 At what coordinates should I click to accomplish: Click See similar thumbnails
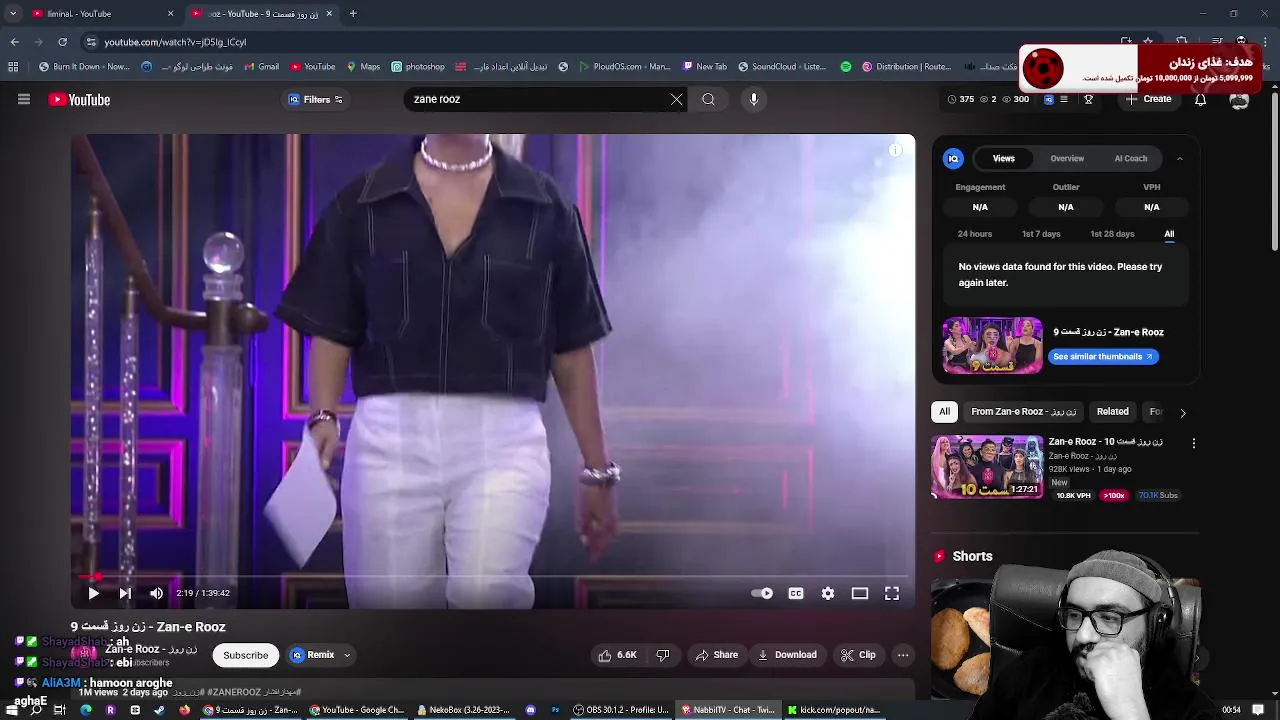1103,356
